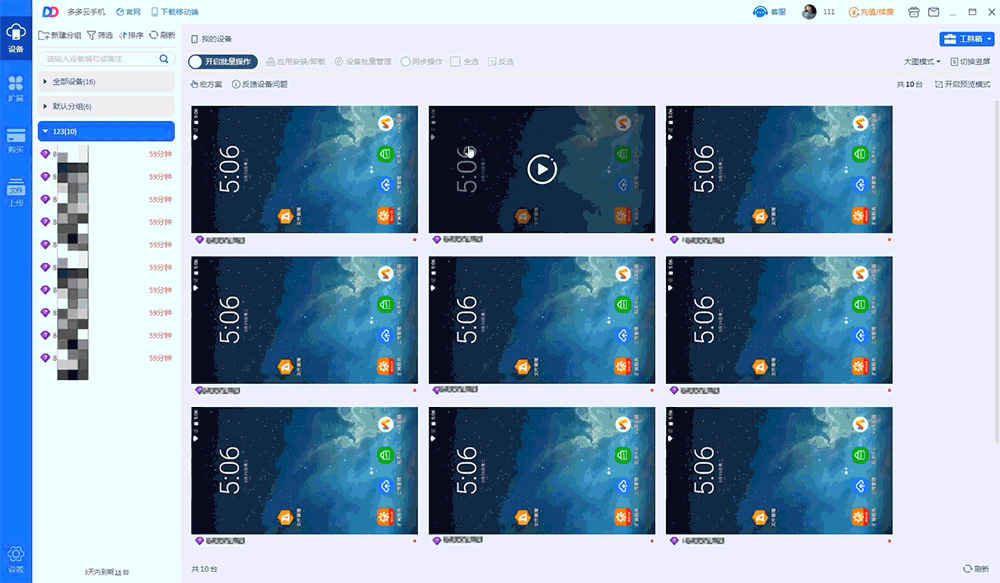Click the DD 多多云手机 logo

tap(73, 11)
